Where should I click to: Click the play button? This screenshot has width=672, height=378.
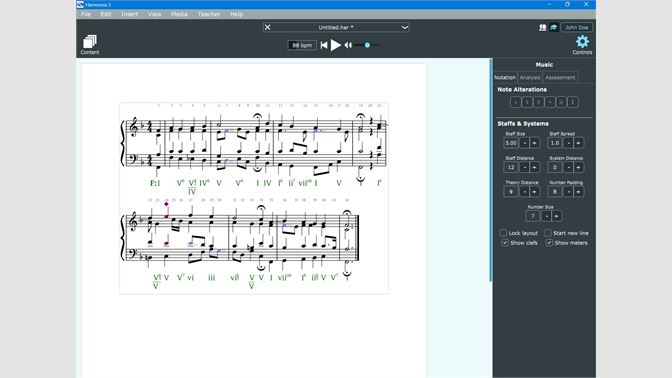coord(336,45)
